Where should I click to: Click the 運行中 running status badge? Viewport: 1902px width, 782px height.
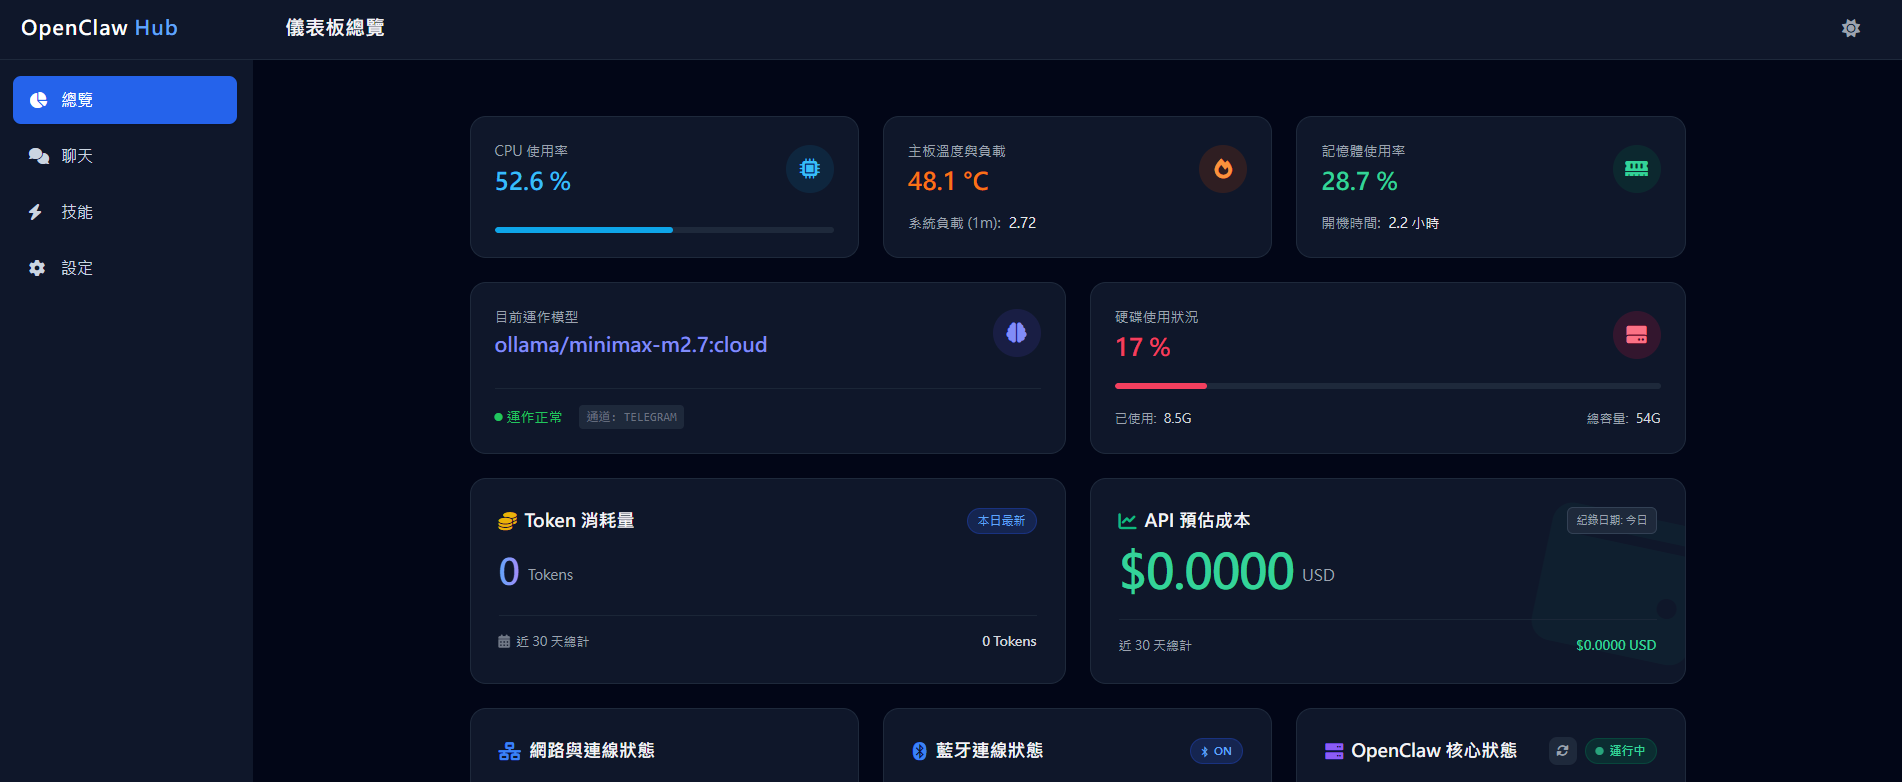coord(1621,751)
